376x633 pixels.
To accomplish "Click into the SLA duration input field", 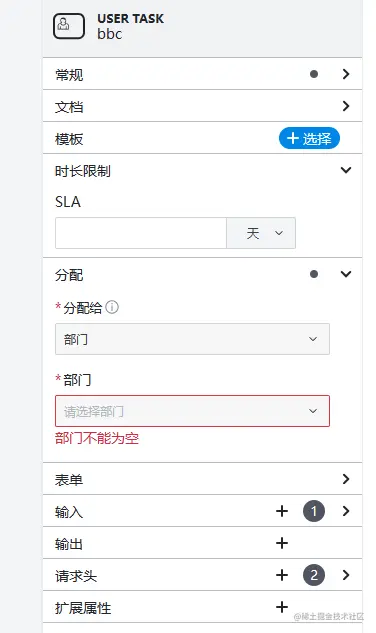I will 141,233.
